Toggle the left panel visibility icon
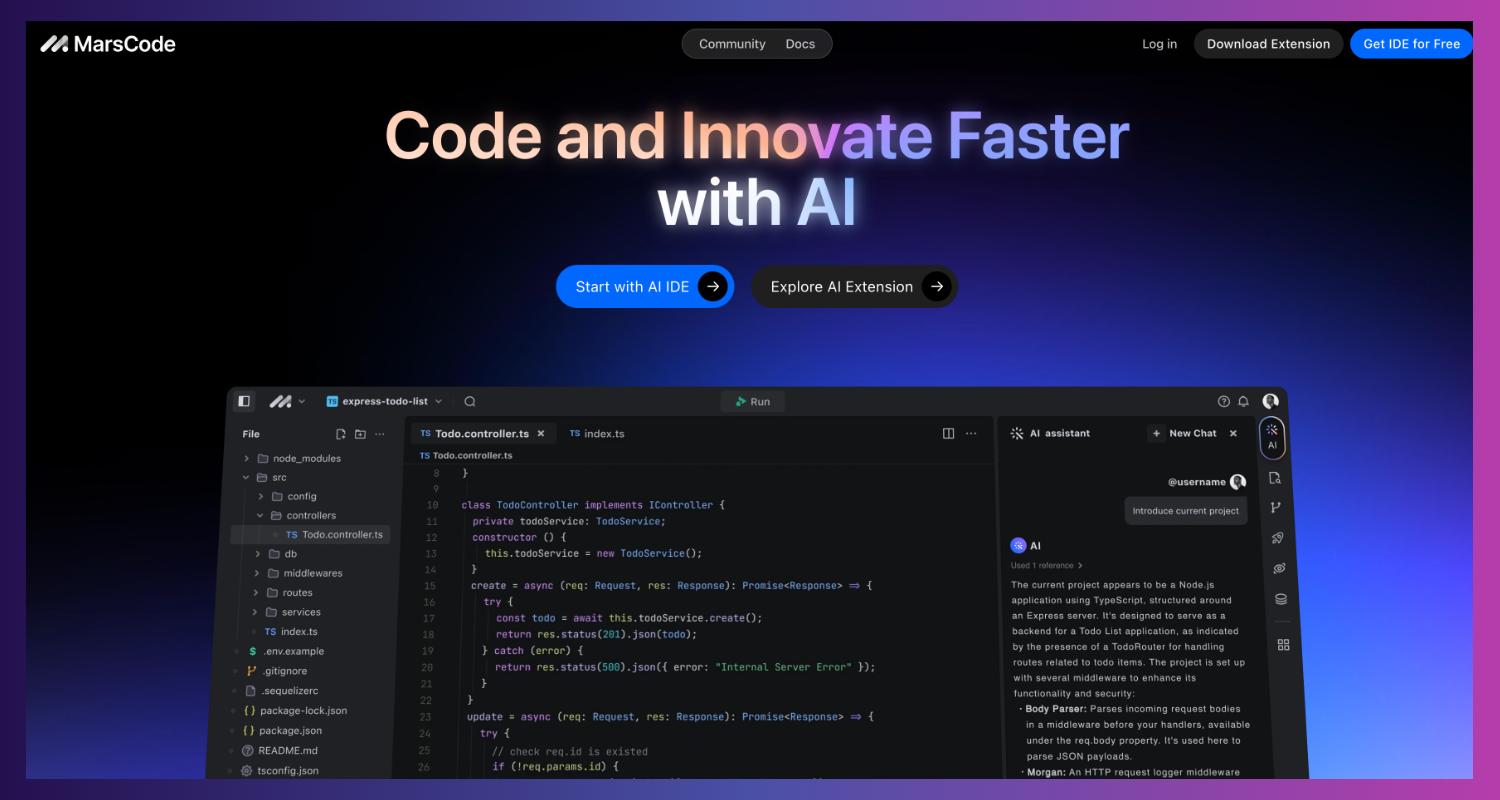The width and height of the screenshot is (1500, 800). pos(244,400)
